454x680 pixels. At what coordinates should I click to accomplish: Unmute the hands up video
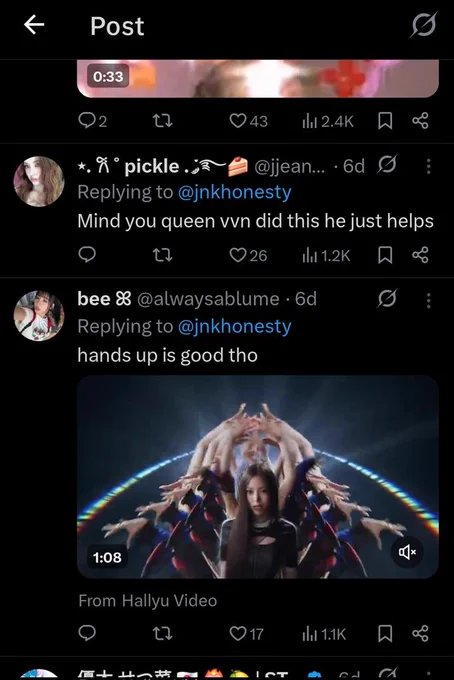[407, 552]
